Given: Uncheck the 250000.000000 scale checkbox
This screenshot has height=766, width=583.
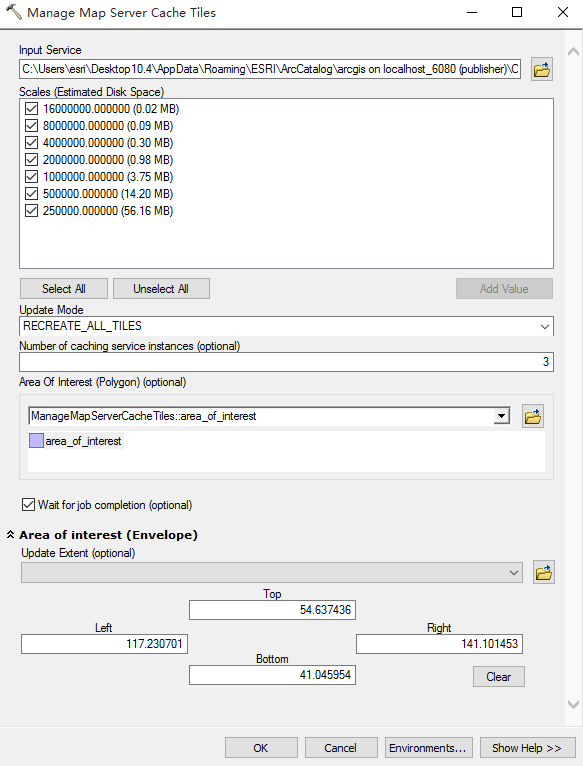Looking at the screenshot, I should click(x=31, y=211).
